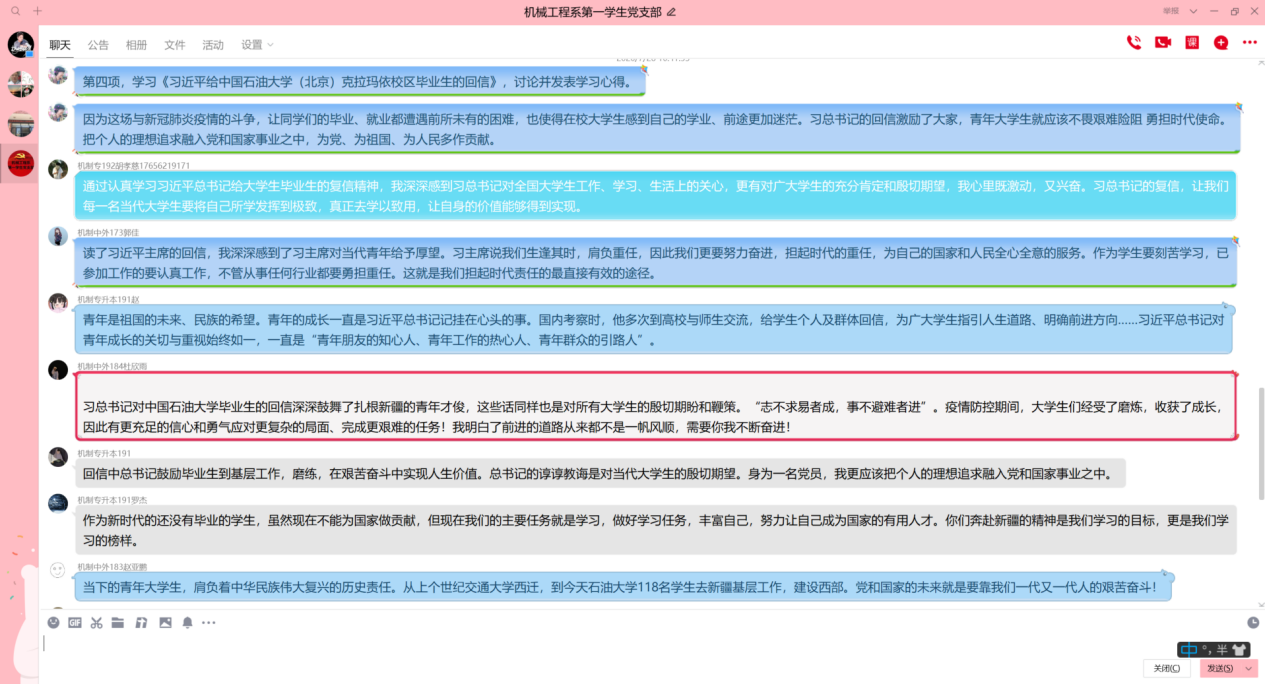Open the send options arrow beside 发送
Screen dimensions: 1265x684
click(x=1248, y=669)
